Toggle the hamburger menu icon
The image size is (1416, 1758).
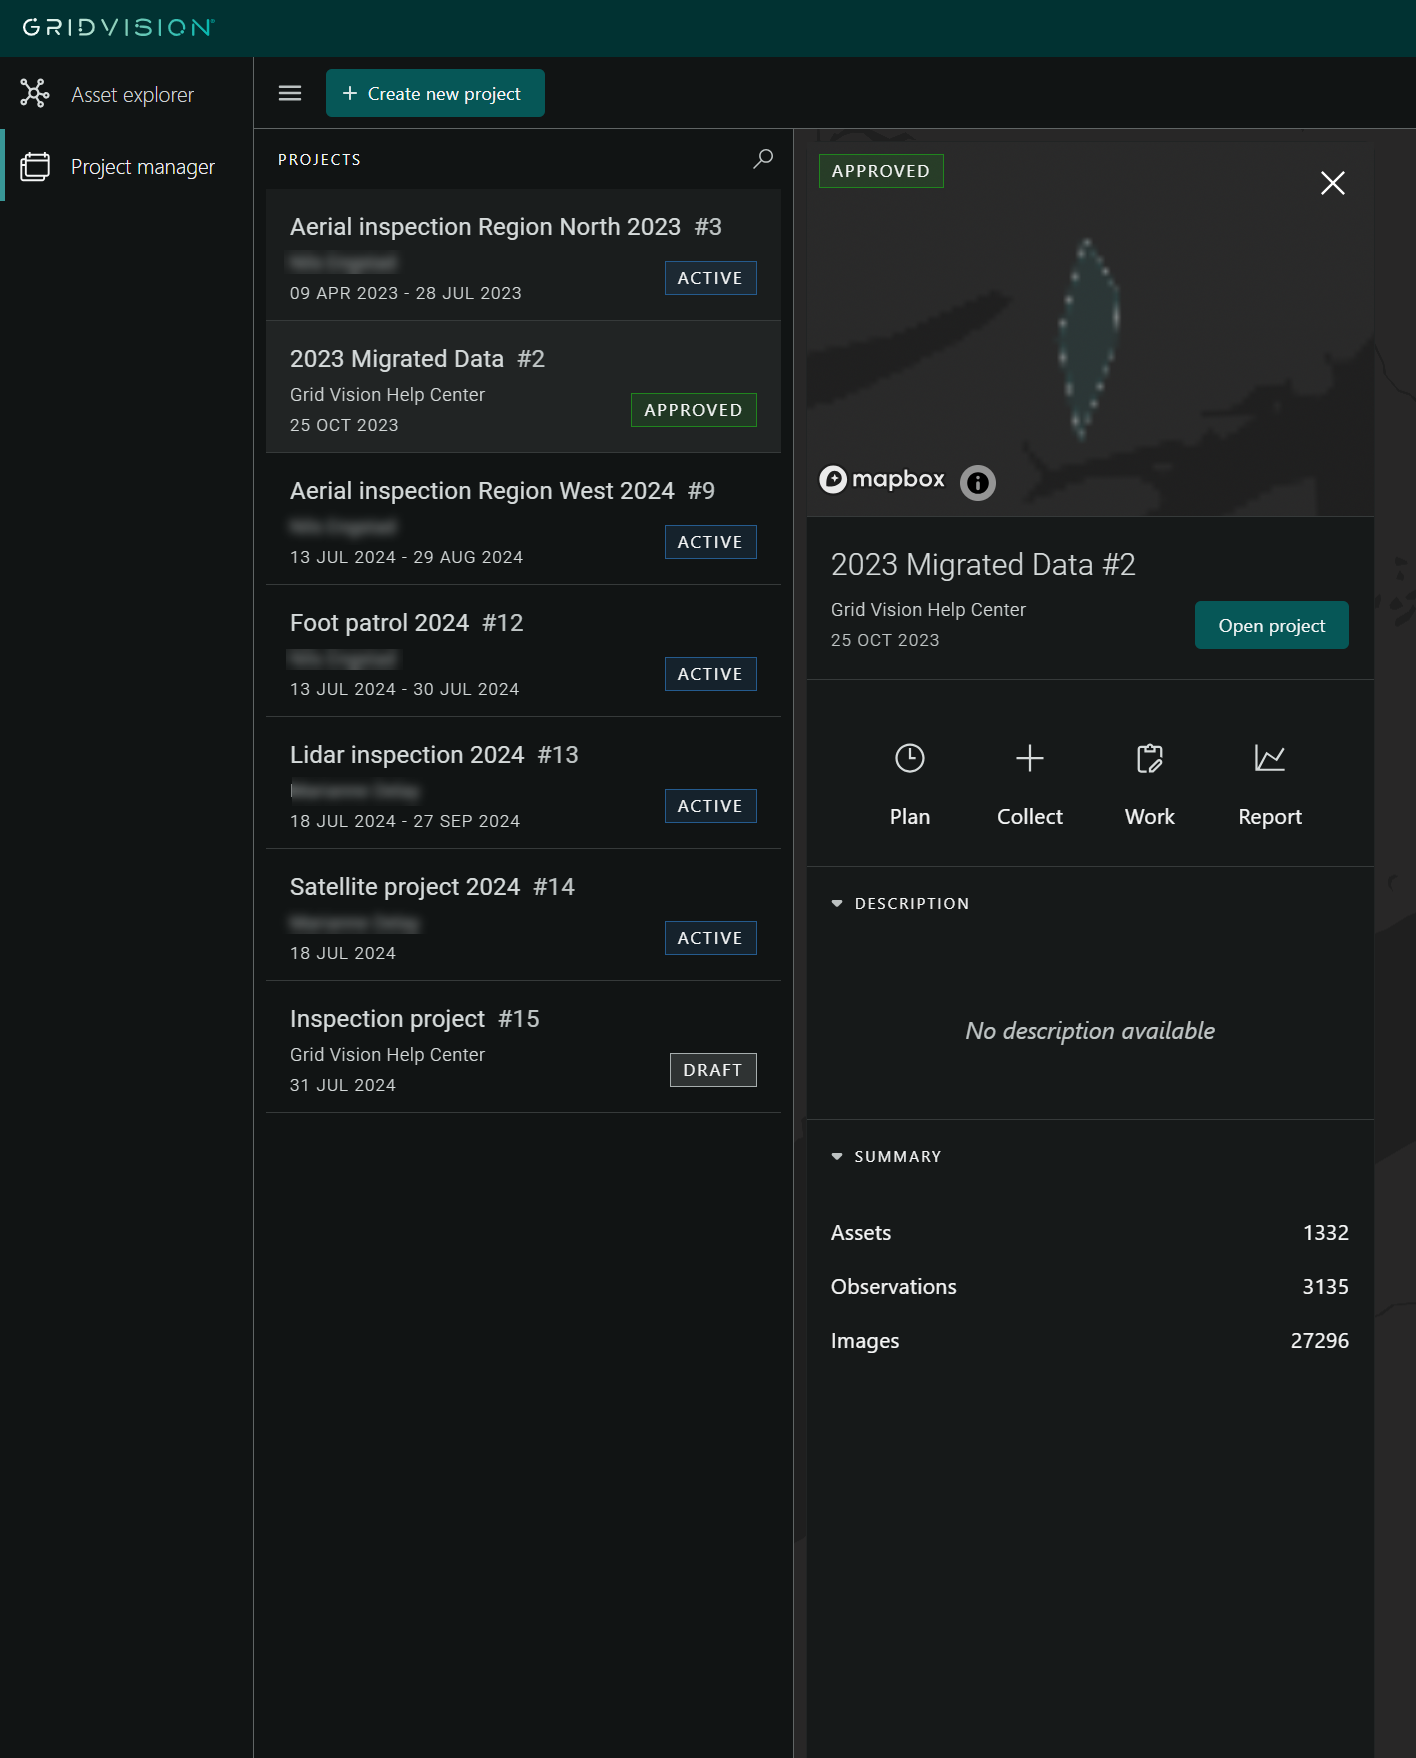coord(290,93)
